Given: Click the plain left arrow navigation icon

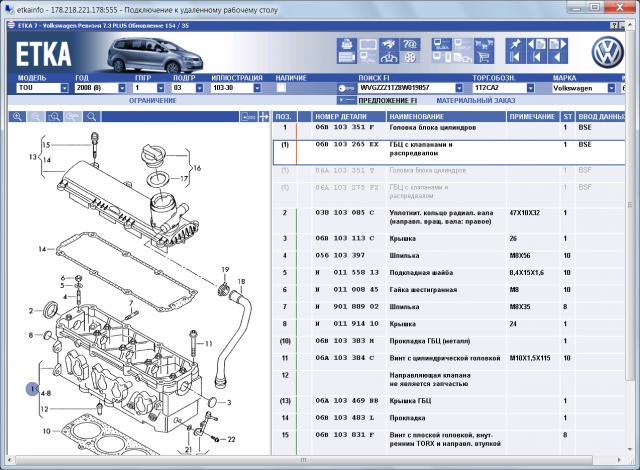Looking at the screenshot, I should (x=558, y=57).
